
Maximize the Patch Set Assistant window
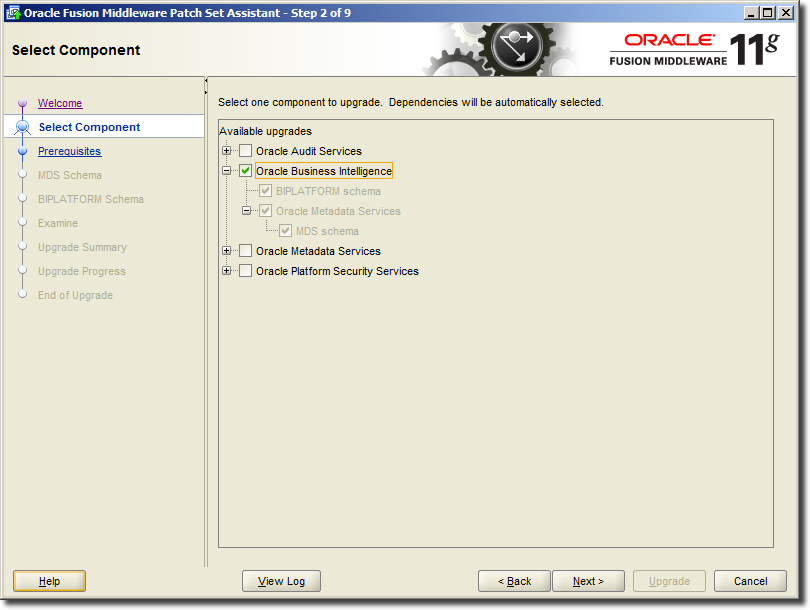(768, 12)
